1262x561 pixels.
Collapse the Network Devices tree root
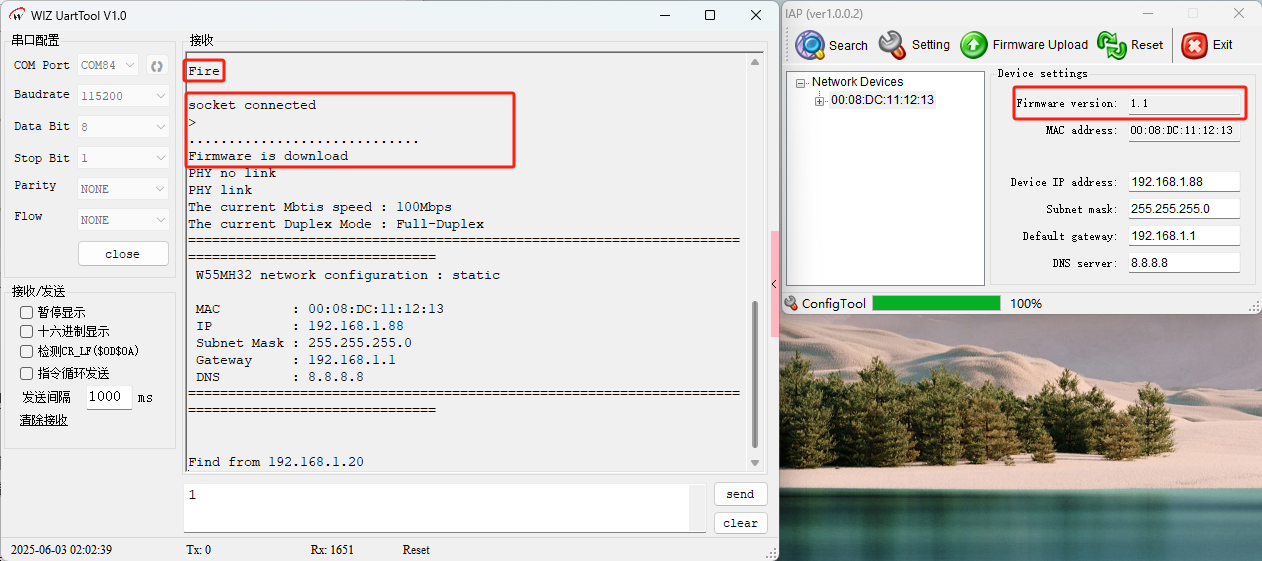(801, 83)
